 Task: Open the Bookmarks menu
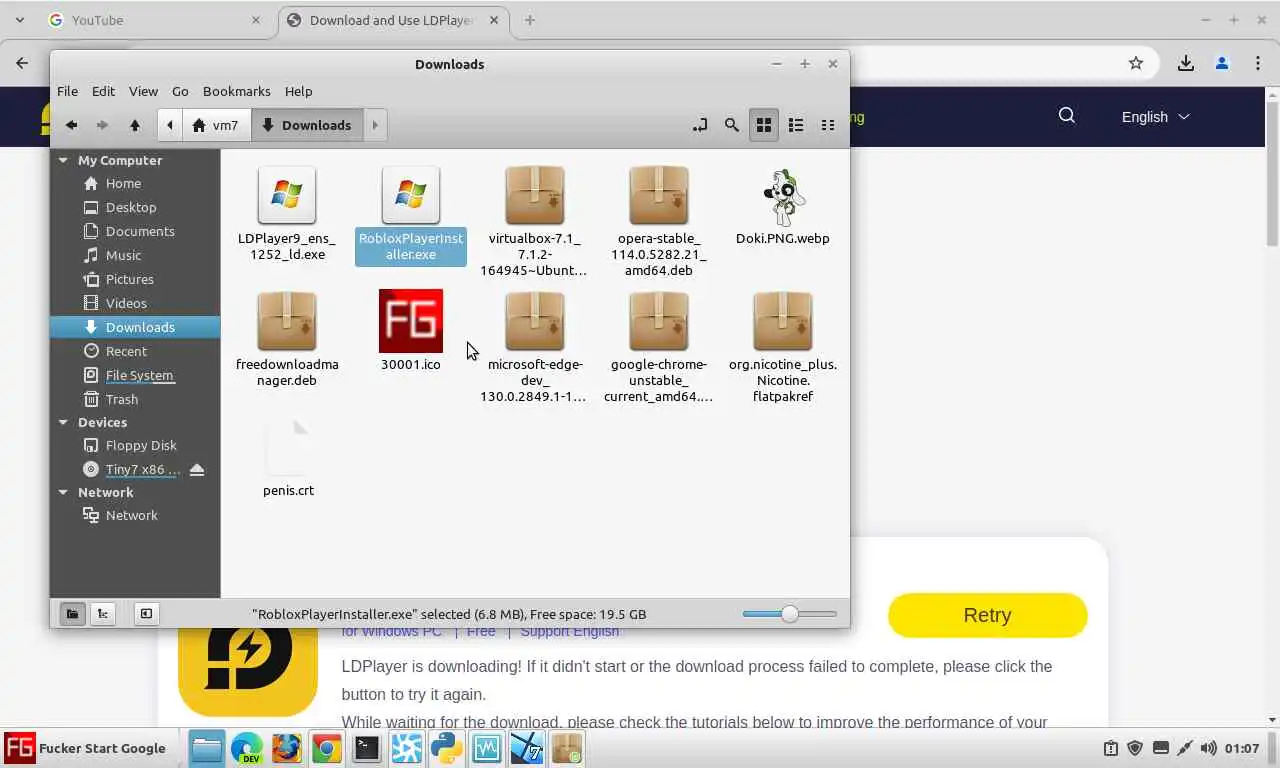[237, 91]
